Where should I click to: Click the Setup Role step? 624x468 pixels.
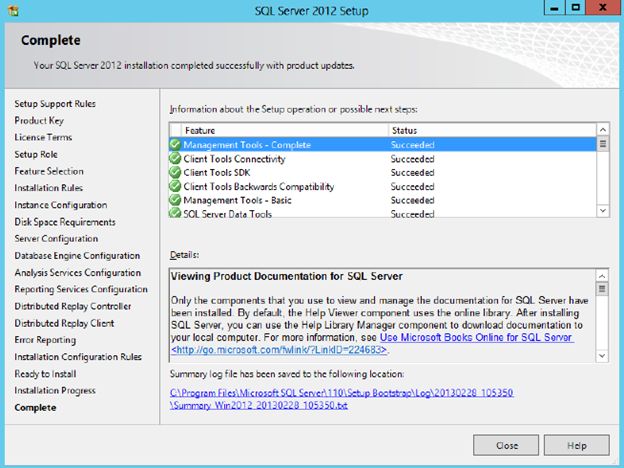pos(36,154)
